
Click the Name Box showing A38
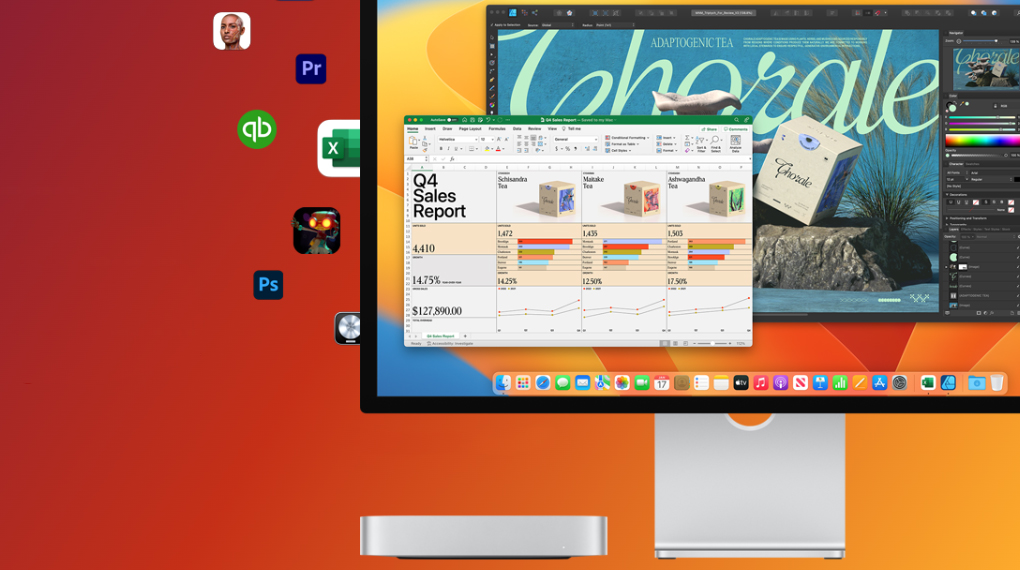(416, 159)
